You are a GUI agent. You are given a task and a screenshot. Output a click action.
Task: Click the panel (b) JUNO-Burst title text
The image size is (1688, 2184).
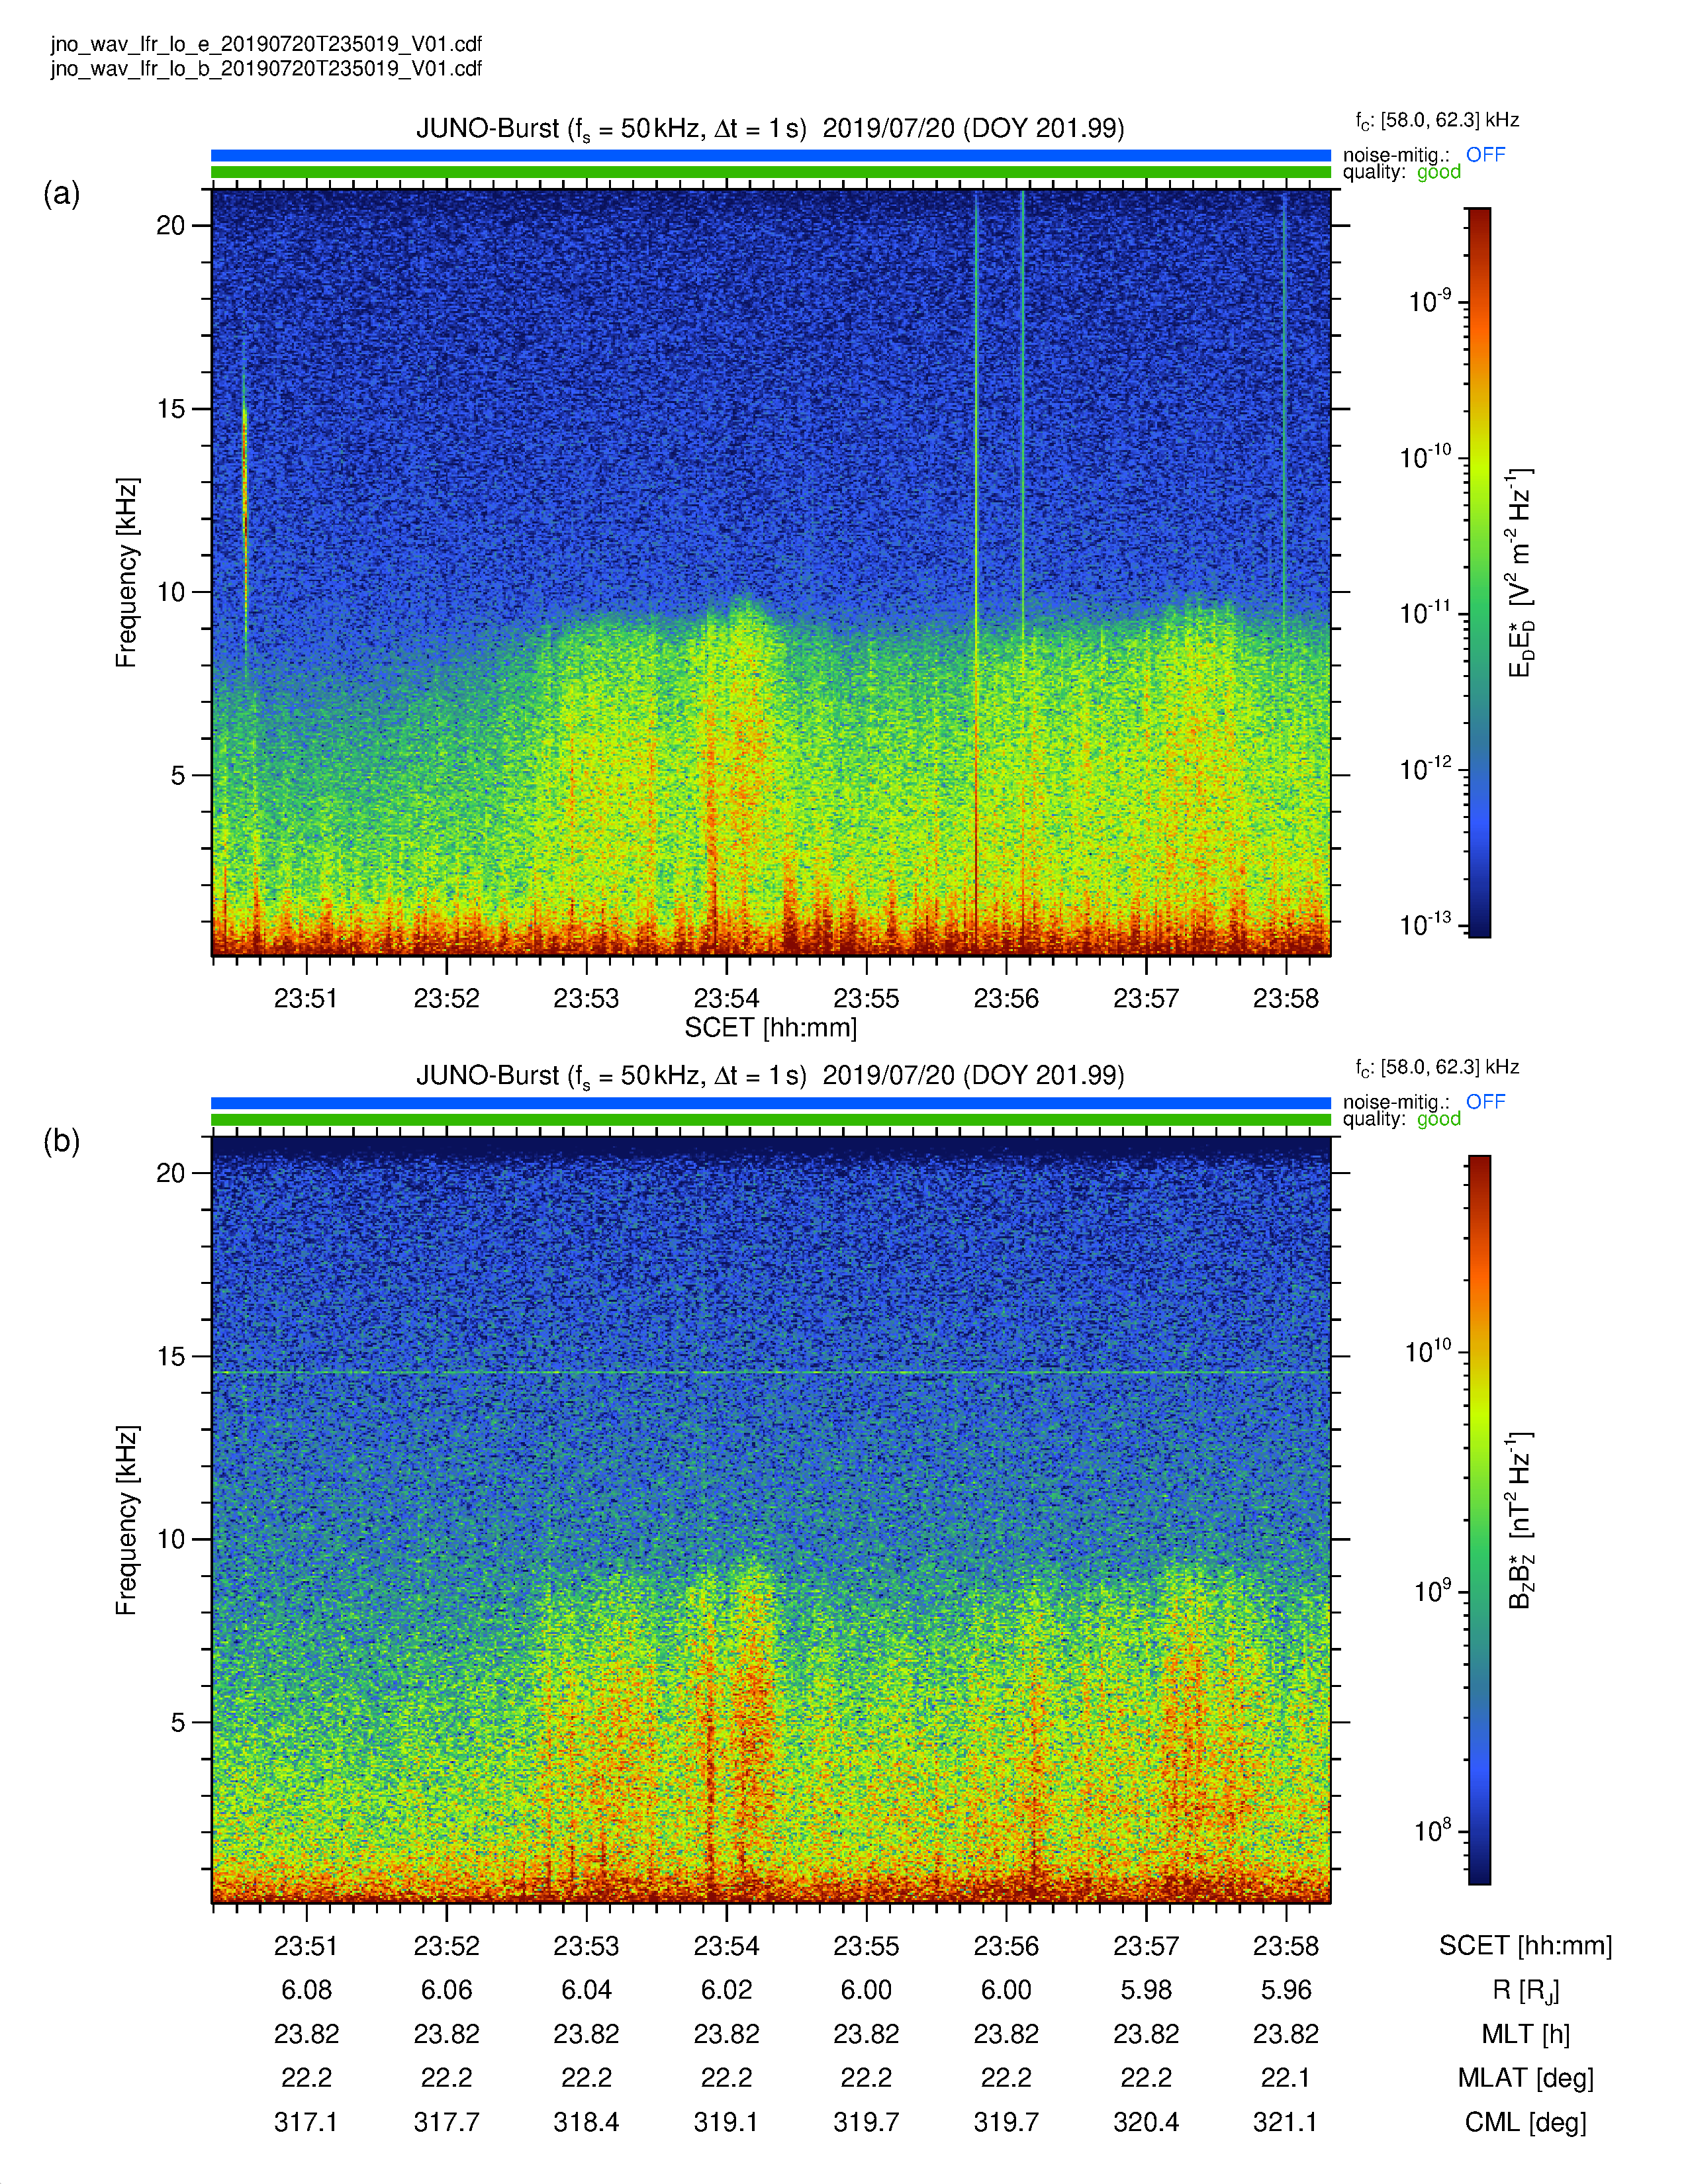tap(770, 1076)
